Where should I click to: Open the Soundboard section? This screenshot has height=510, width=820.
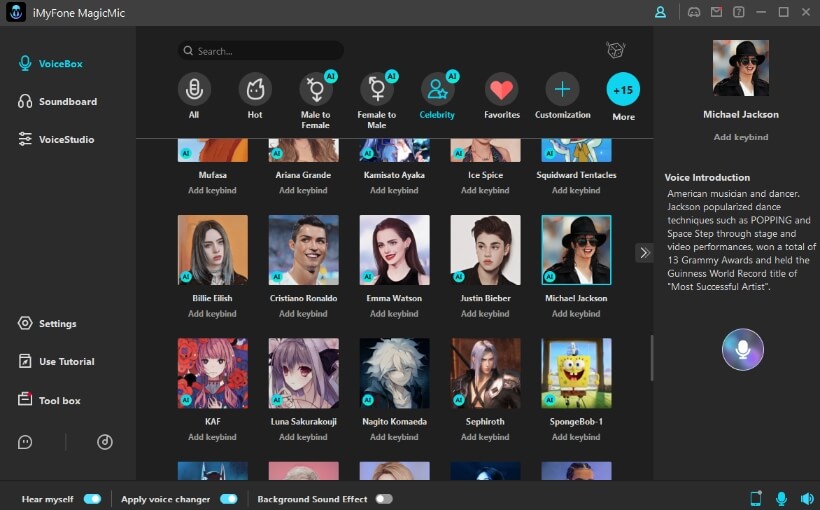(x=58, y=101)
